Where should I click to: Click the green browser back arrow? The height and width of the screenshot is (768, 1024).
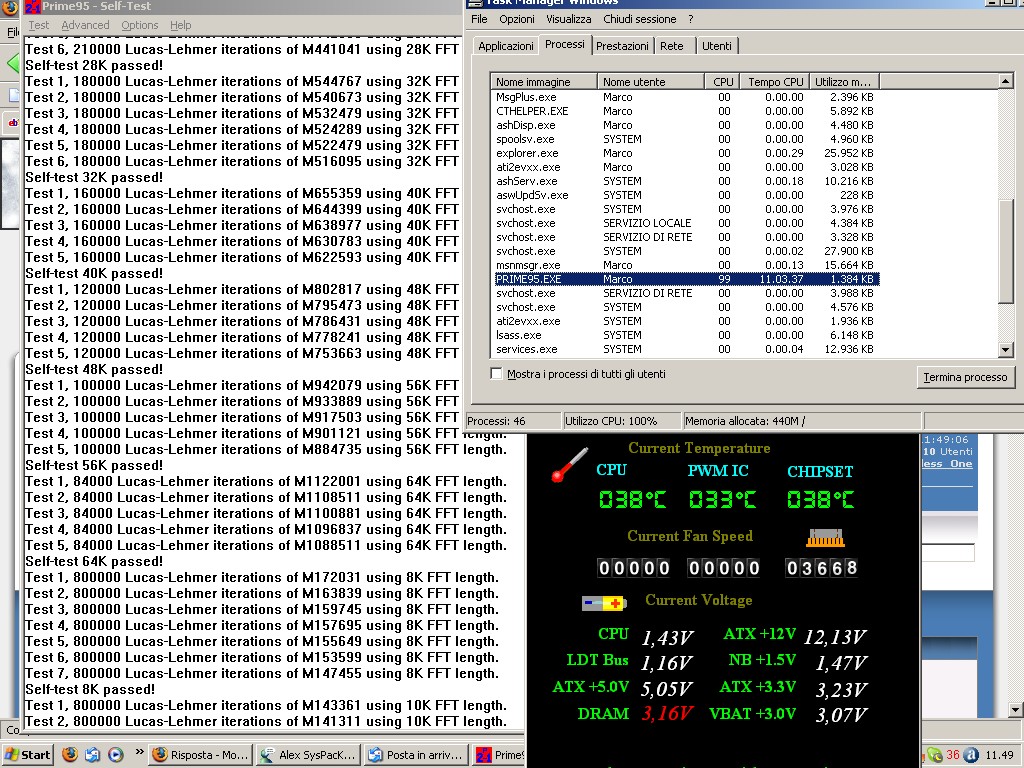tap(12, 64)
